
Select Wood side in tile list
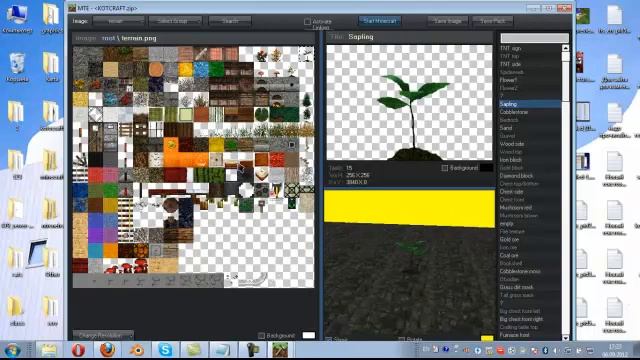(x=530, y=144)
